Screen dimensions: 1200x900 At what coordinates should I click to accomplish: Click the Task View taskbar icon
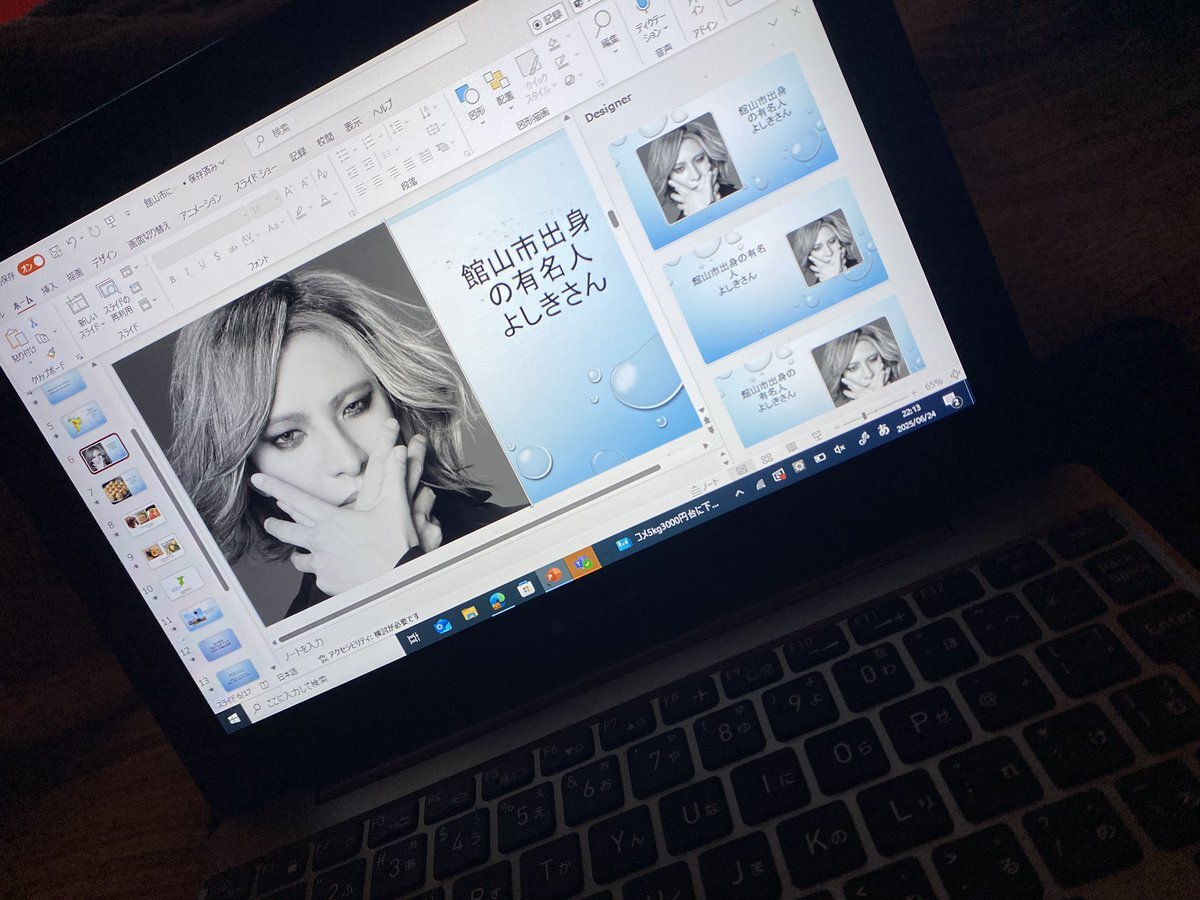(x=413, y=639)
